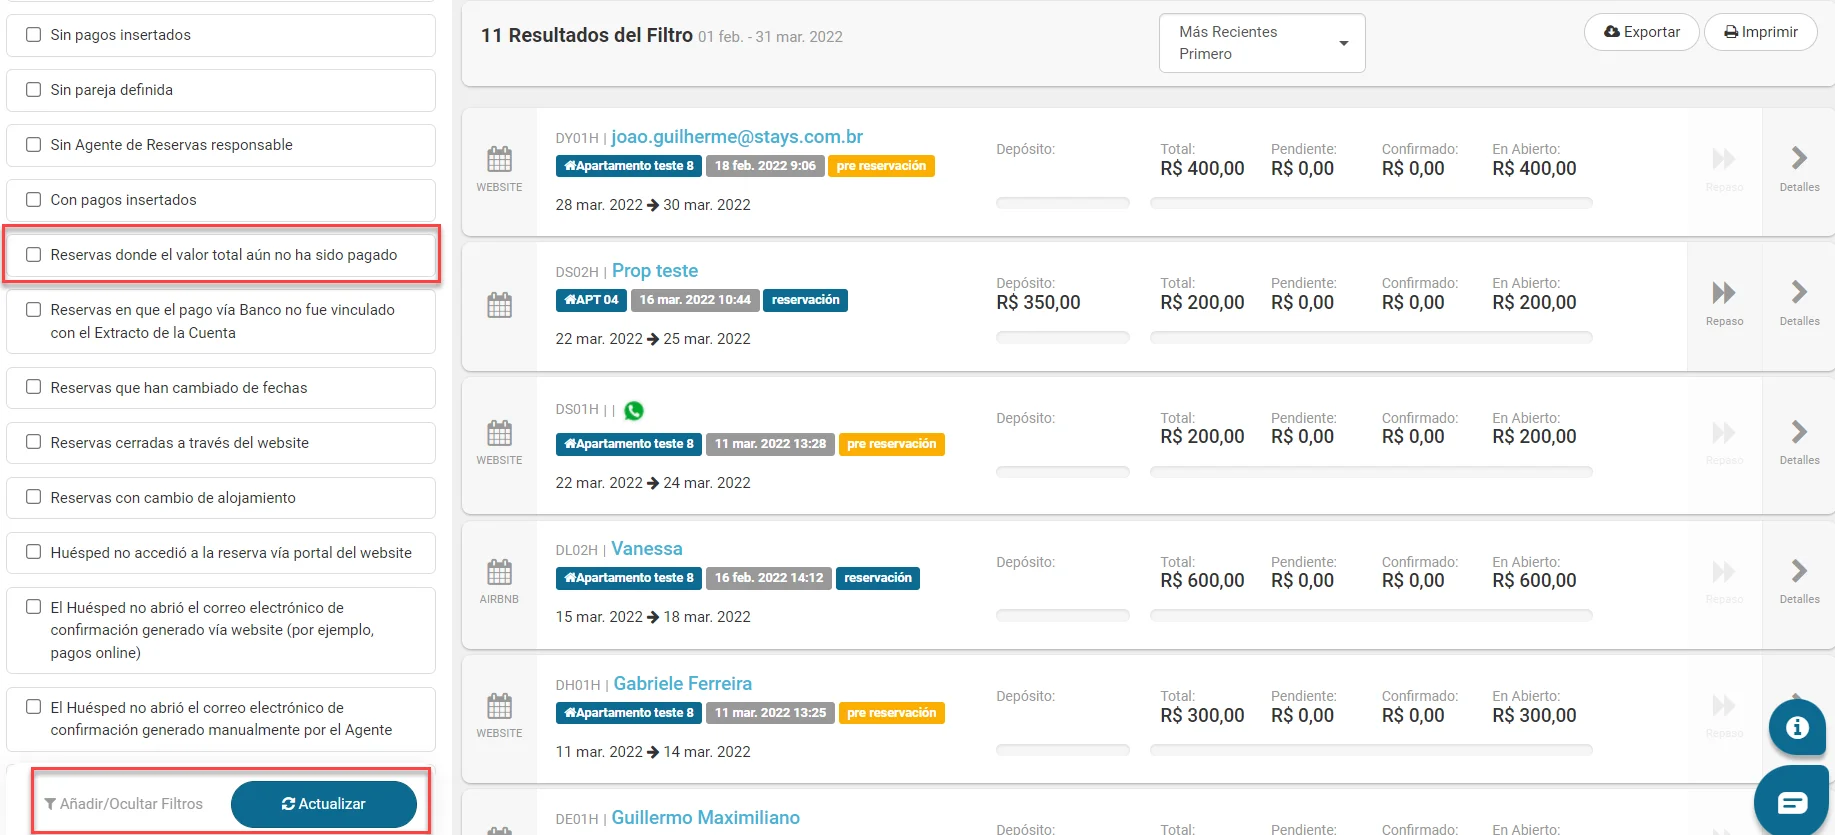This screenshot has height=835, width=1835.
Task: Open guest link joao.guilherme@stays.com.br
Action: (x=737, y=137)
